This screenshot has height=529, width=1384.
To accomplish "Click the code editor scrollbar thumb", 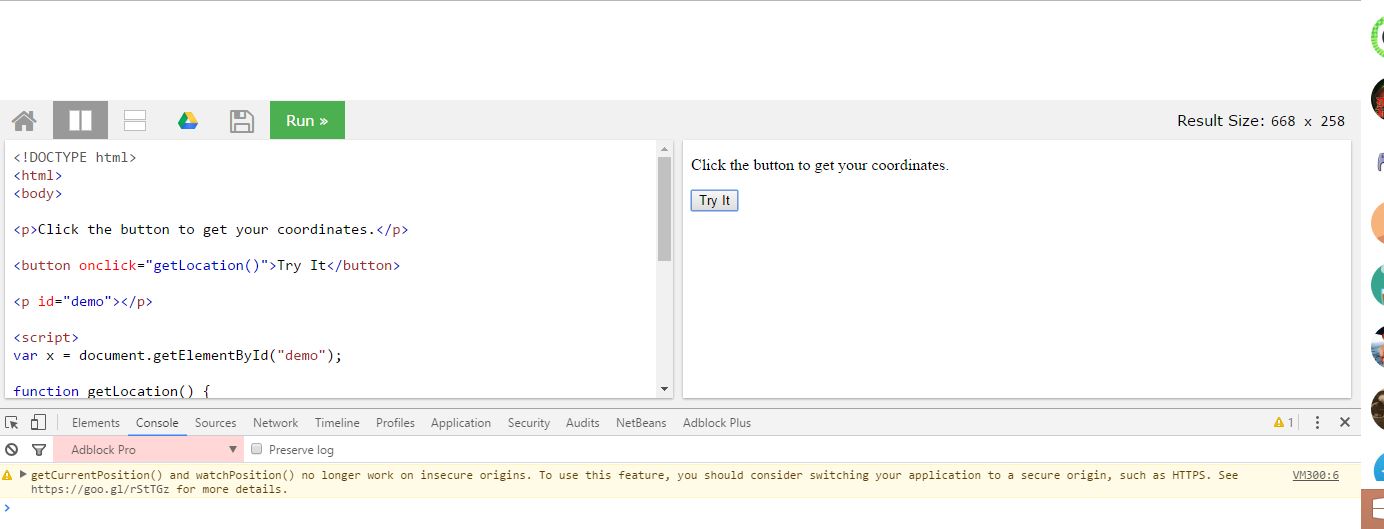I will (x=665, y=209).
